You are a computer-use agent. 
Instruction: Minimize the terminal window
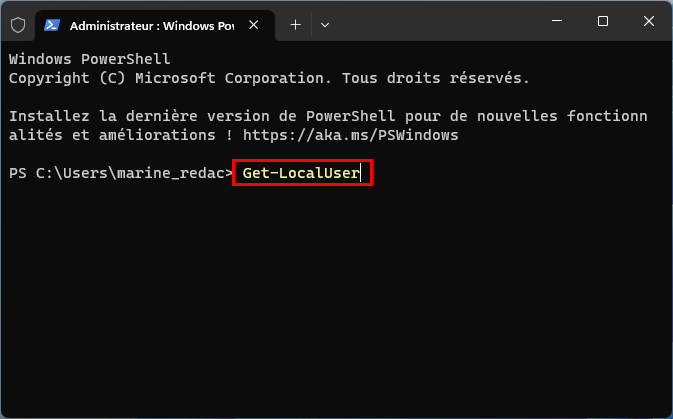point(557,21)
